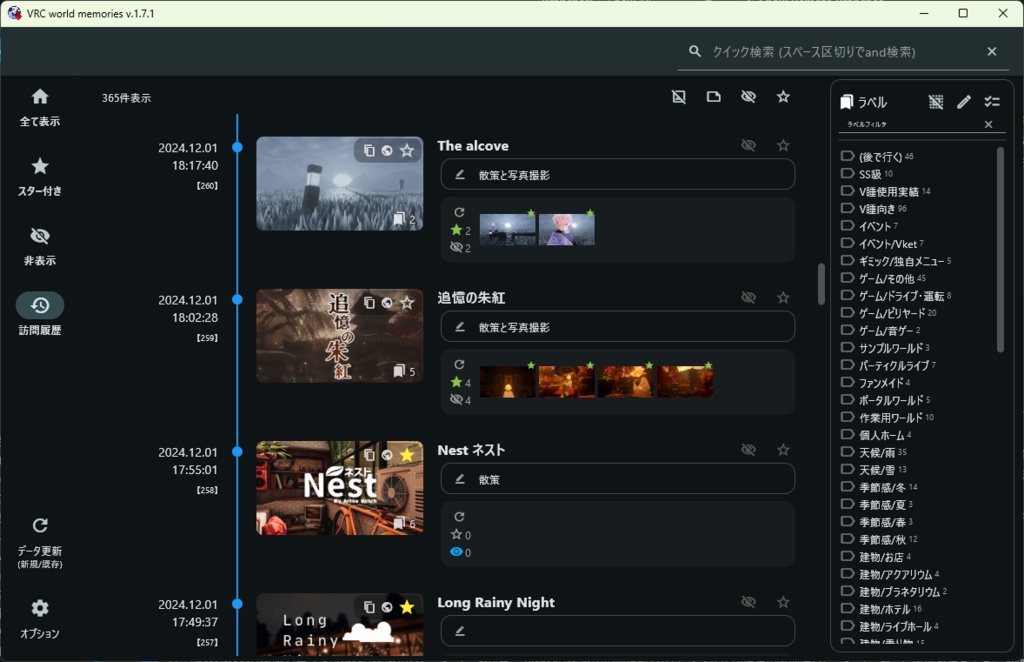Star The alcove world entry
The height and width of the screenshot is (662, 1024).
[x=783, y=145]
